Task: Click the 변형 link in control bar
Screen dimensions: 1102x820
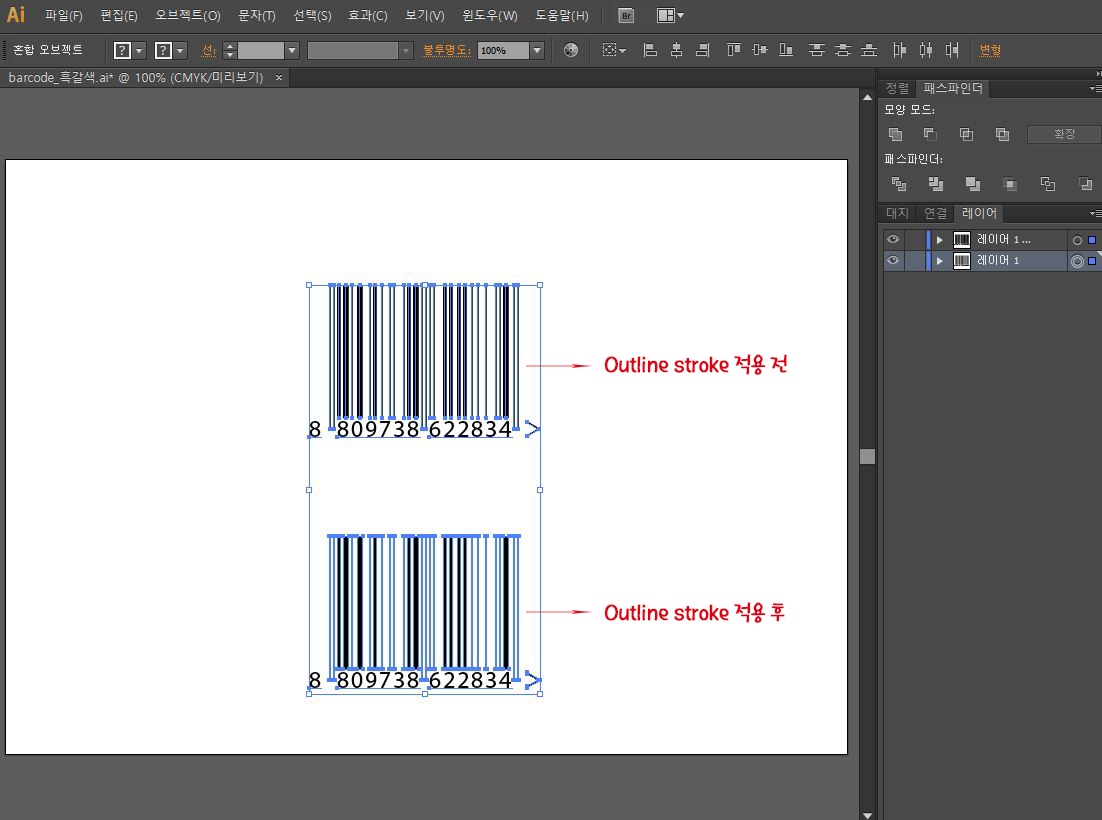Action: pyautogui.click(x=990, y=50)
